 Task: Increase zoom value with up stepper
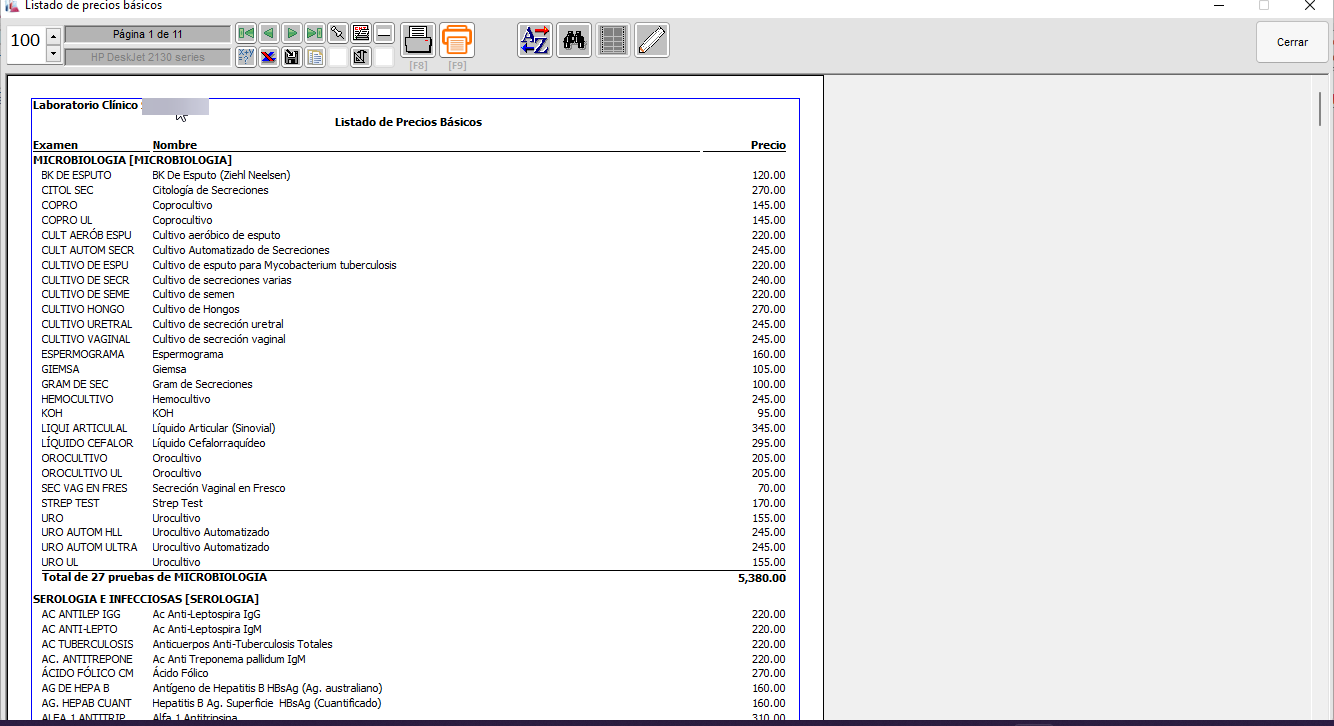point(54,35)
